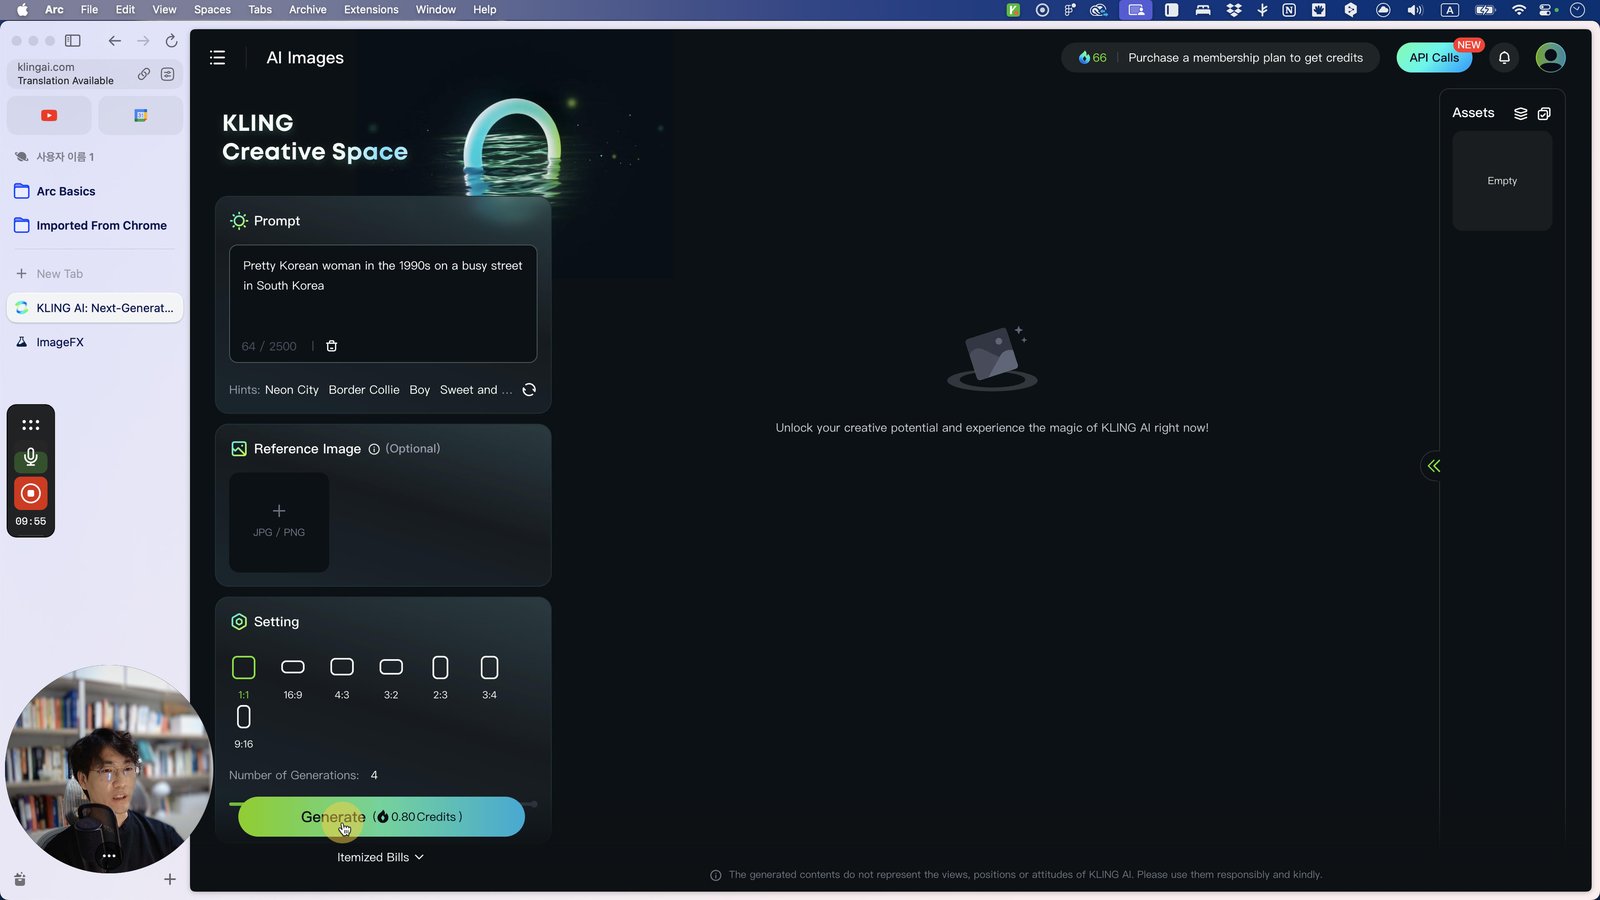Mute the recording microphone
The image size is (1600, 900).
point(31,457)
